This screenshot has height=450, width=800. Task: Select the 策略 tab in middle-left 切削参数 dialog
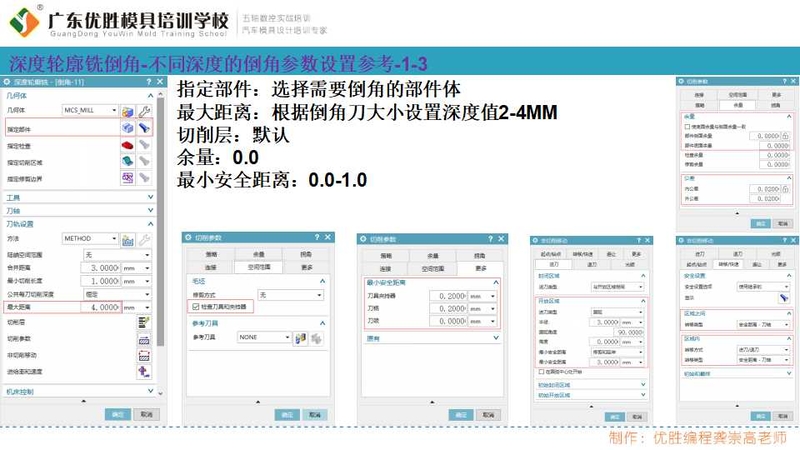click(x=211, y=254)
